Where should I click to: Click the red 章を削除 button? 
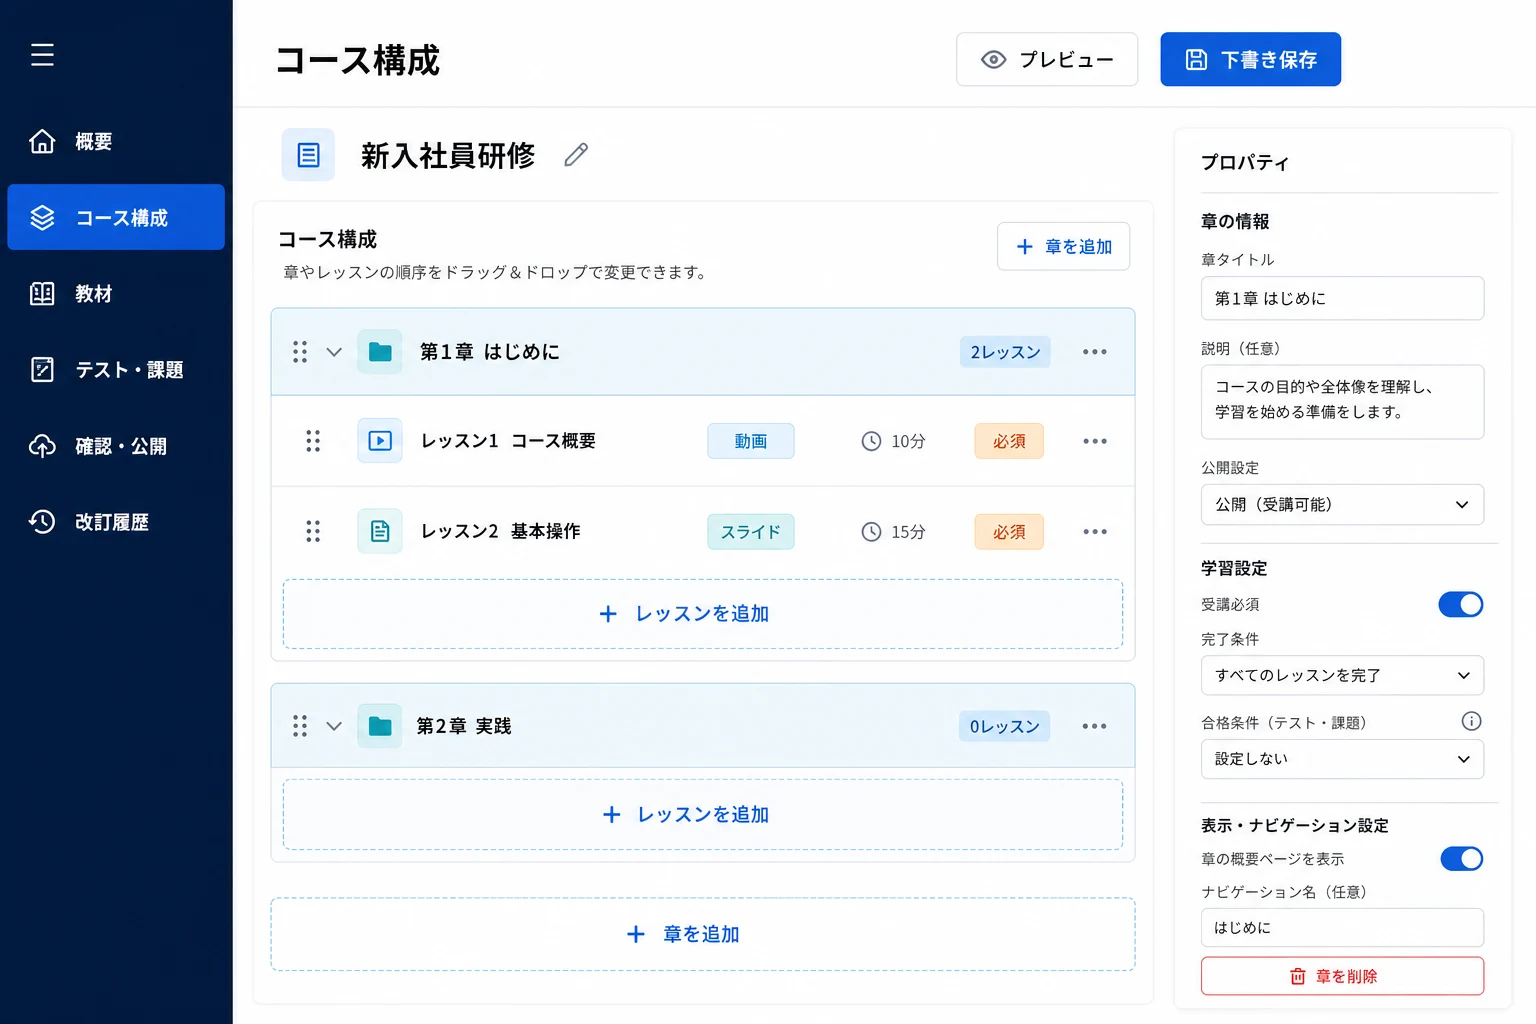[1342, 976]
